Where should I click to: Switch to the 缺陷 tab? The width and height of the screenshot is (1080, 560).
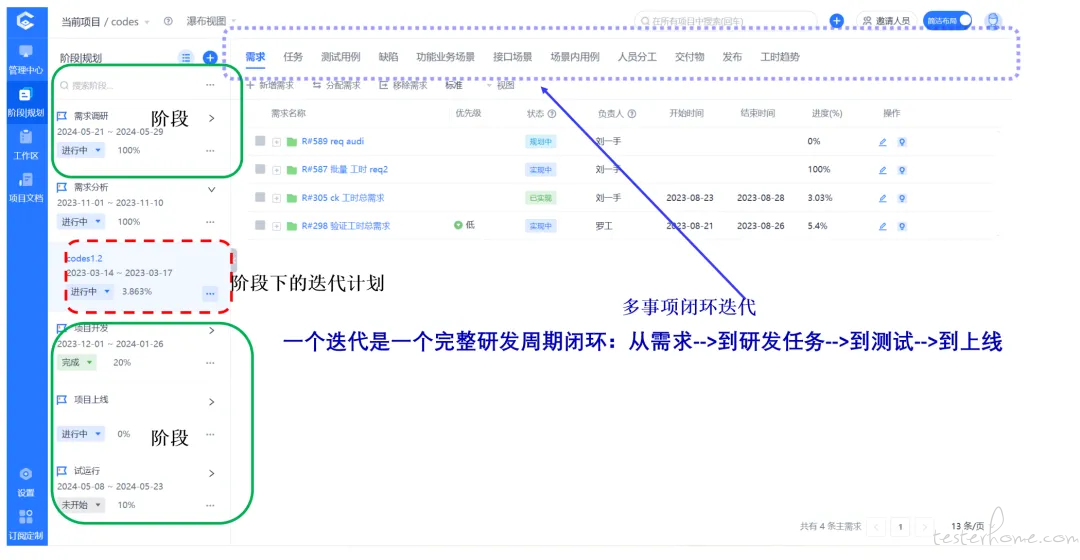(x=388, y=57)
